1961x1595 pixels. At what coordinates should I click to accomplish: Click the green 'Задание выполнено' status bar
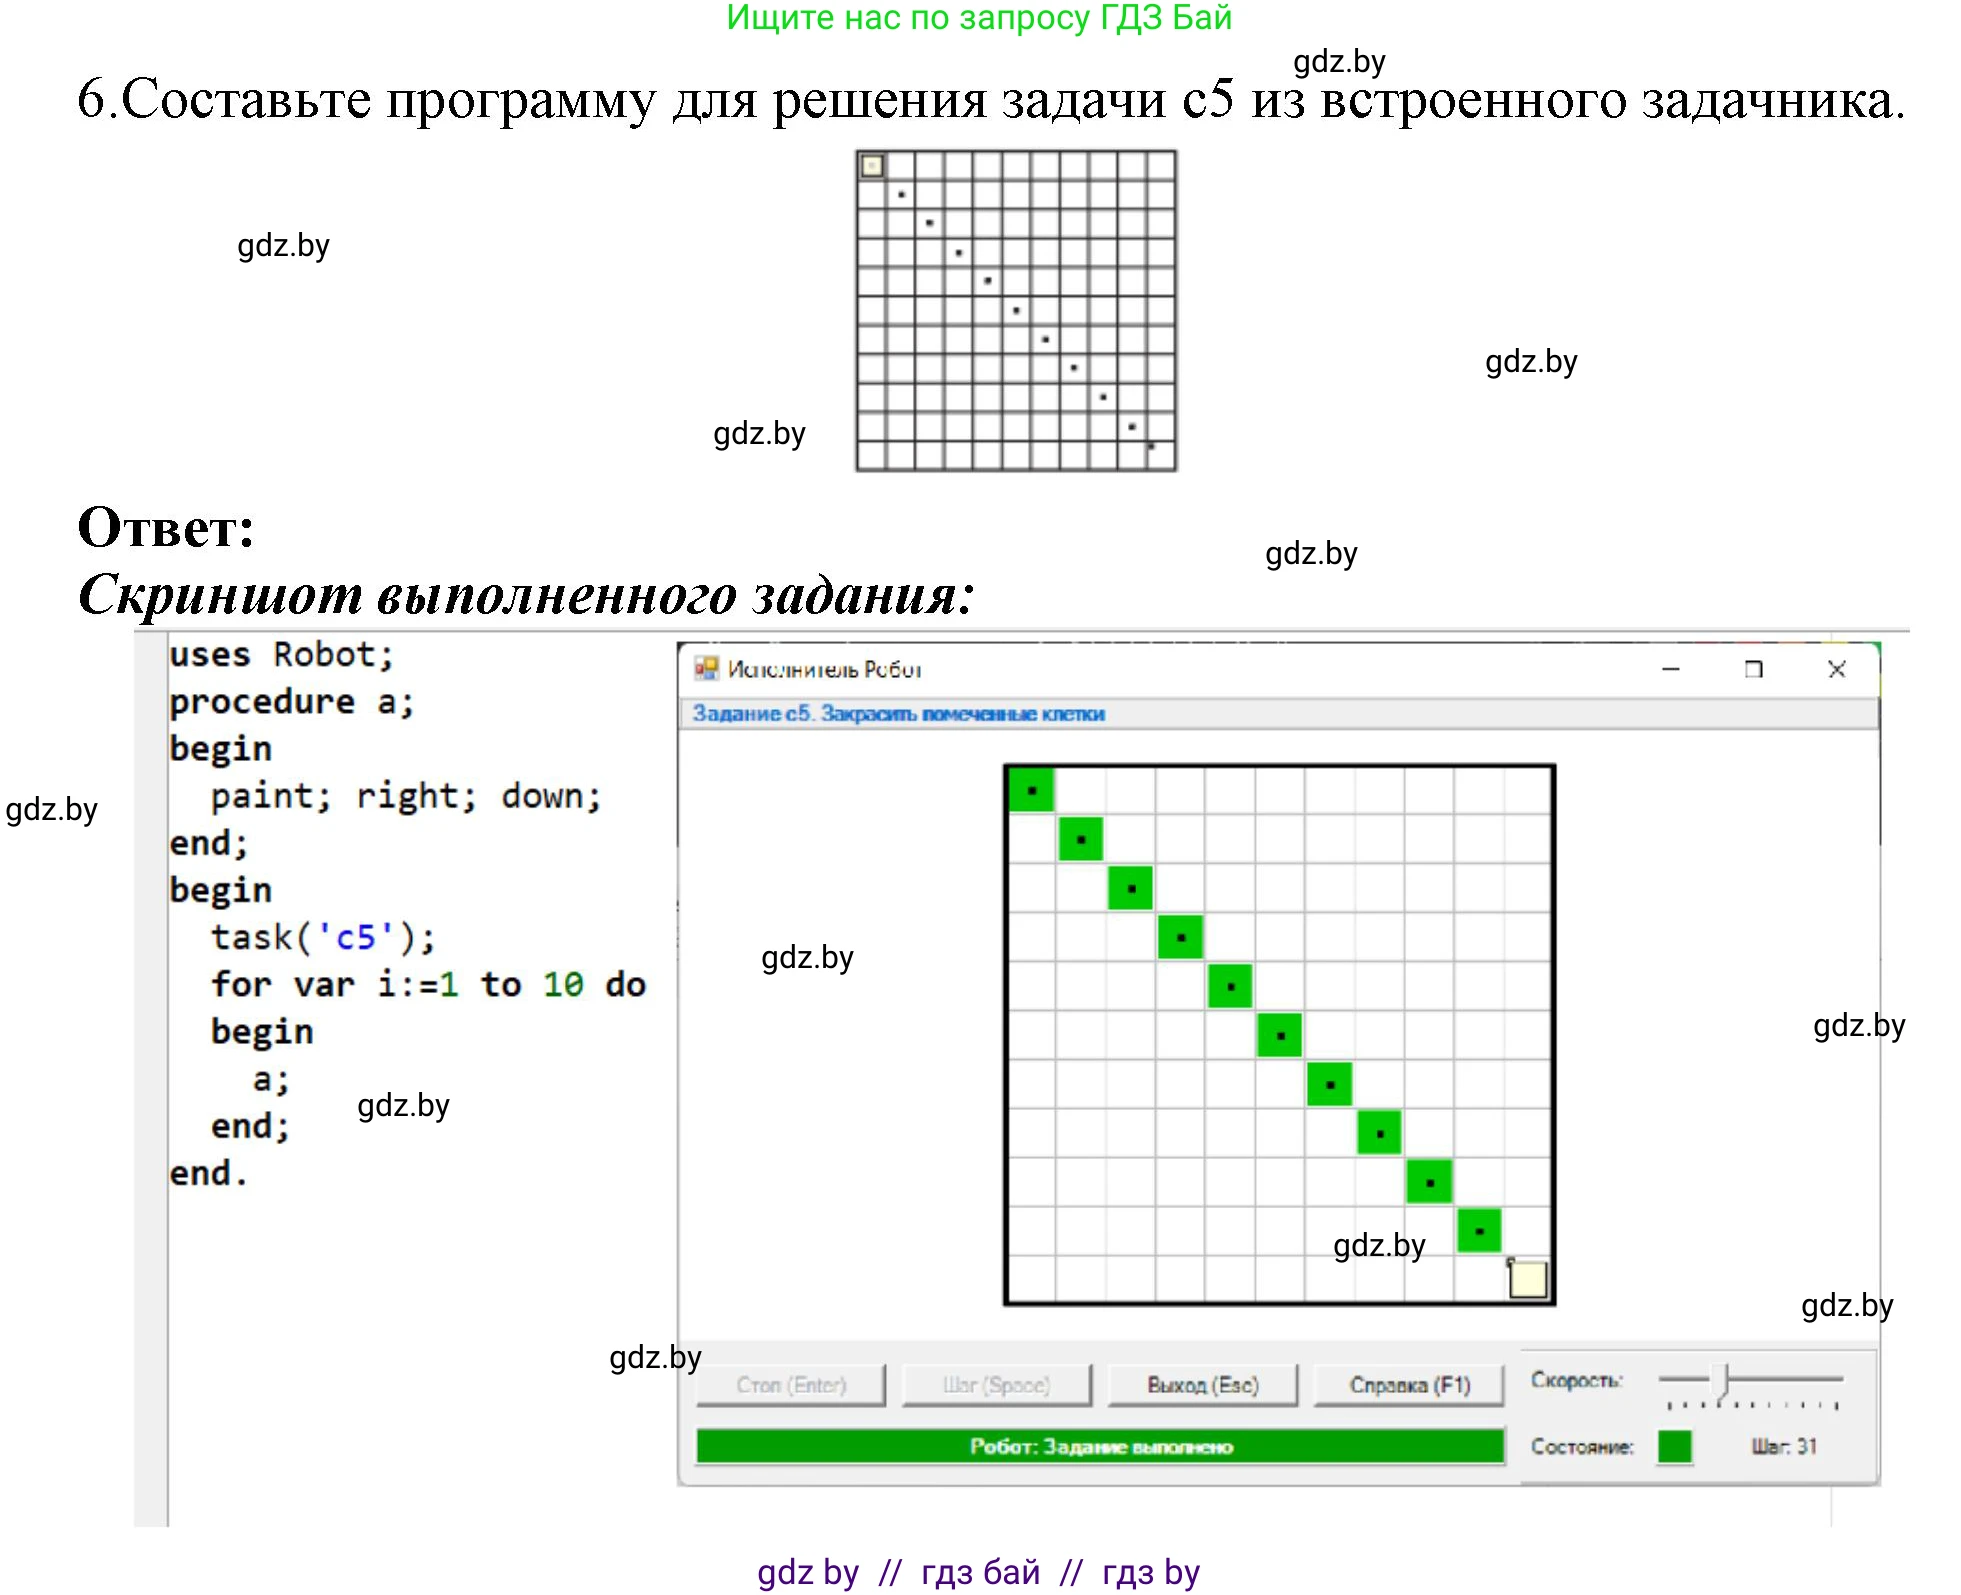[1100, 1446]
